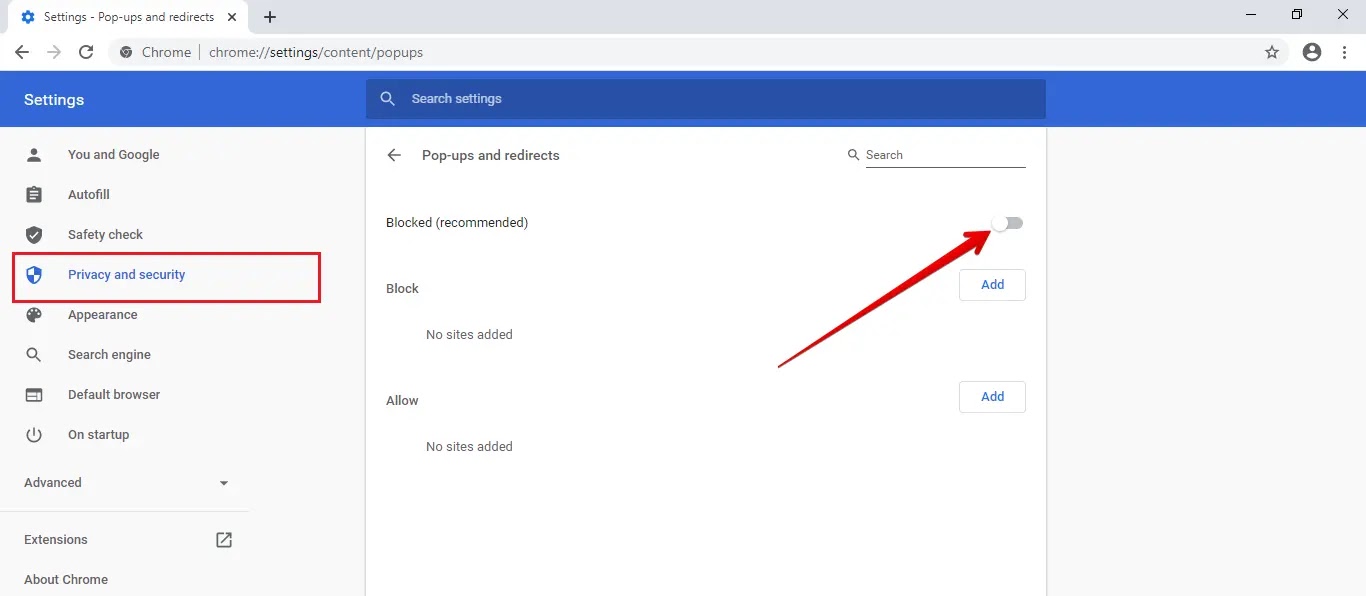Click 'No sites added' text under Block
Viewport: 1366px width, 596px height.
[x=469, y=335]
